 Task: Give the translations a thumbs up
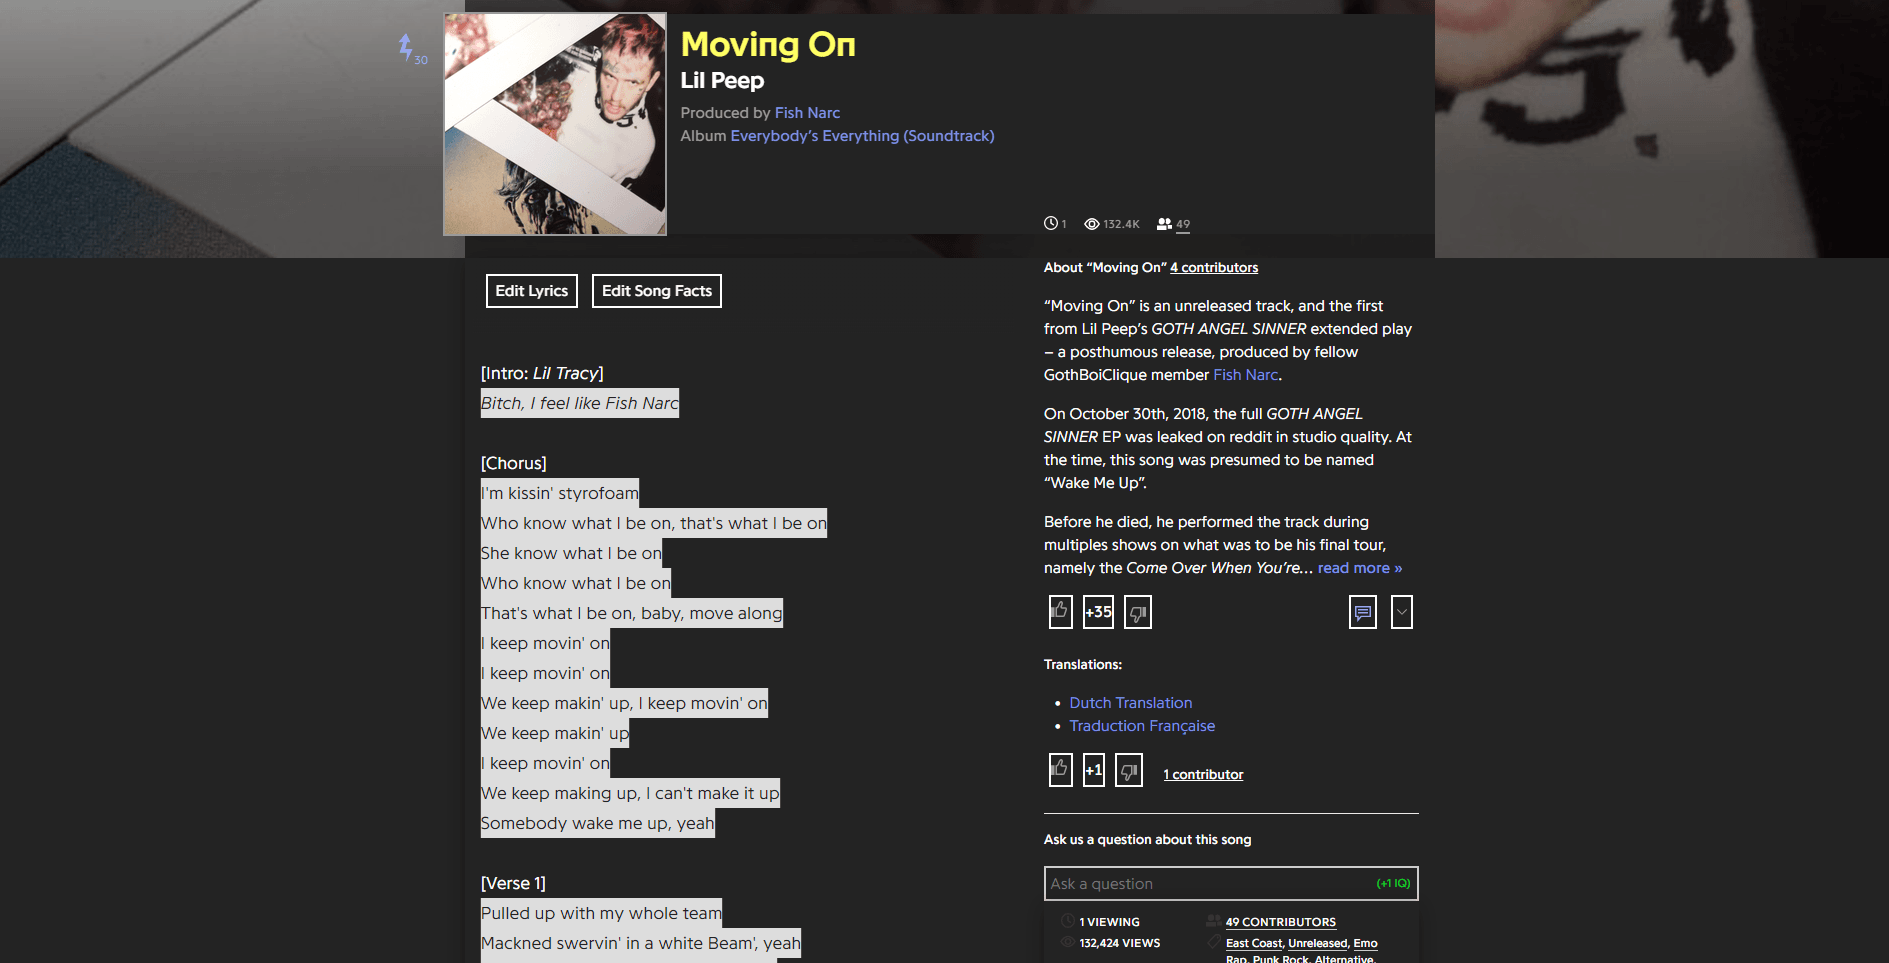tap(1059, 770)
